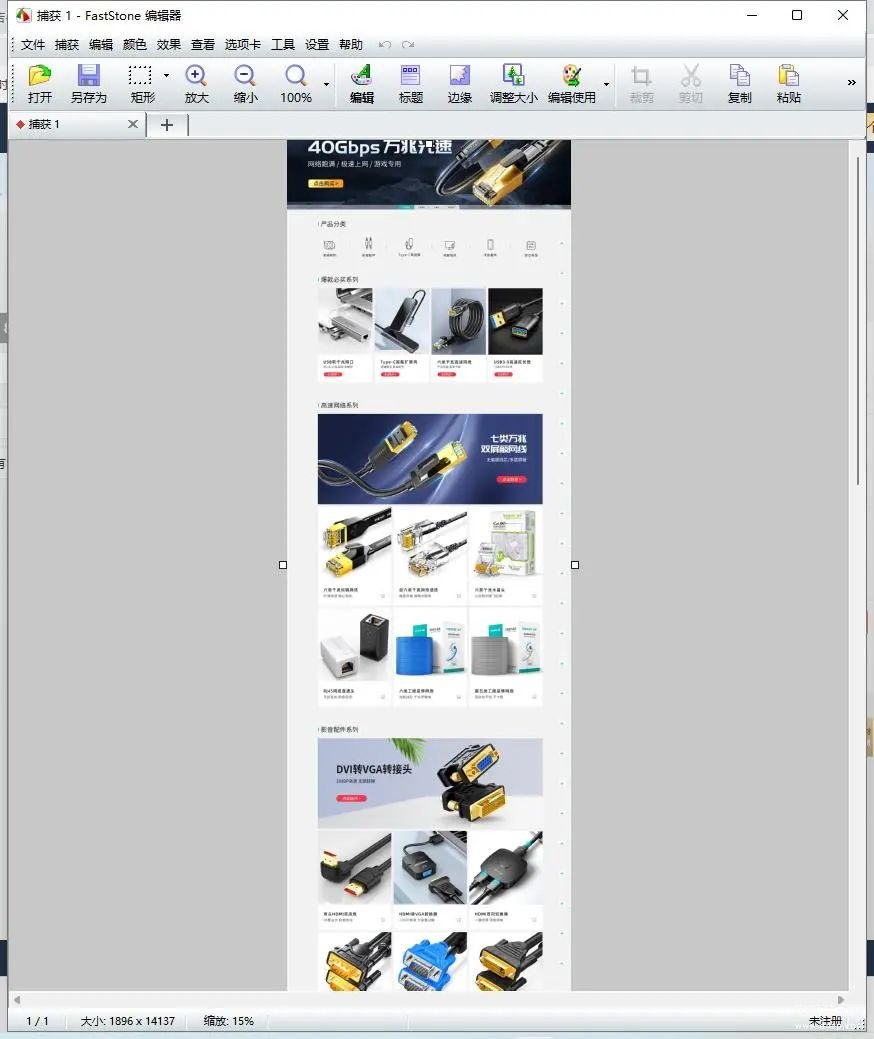Click the 1 / 1 page indicator
The height and width of the screenshot is (1039, 874).
pos(37,1021)
